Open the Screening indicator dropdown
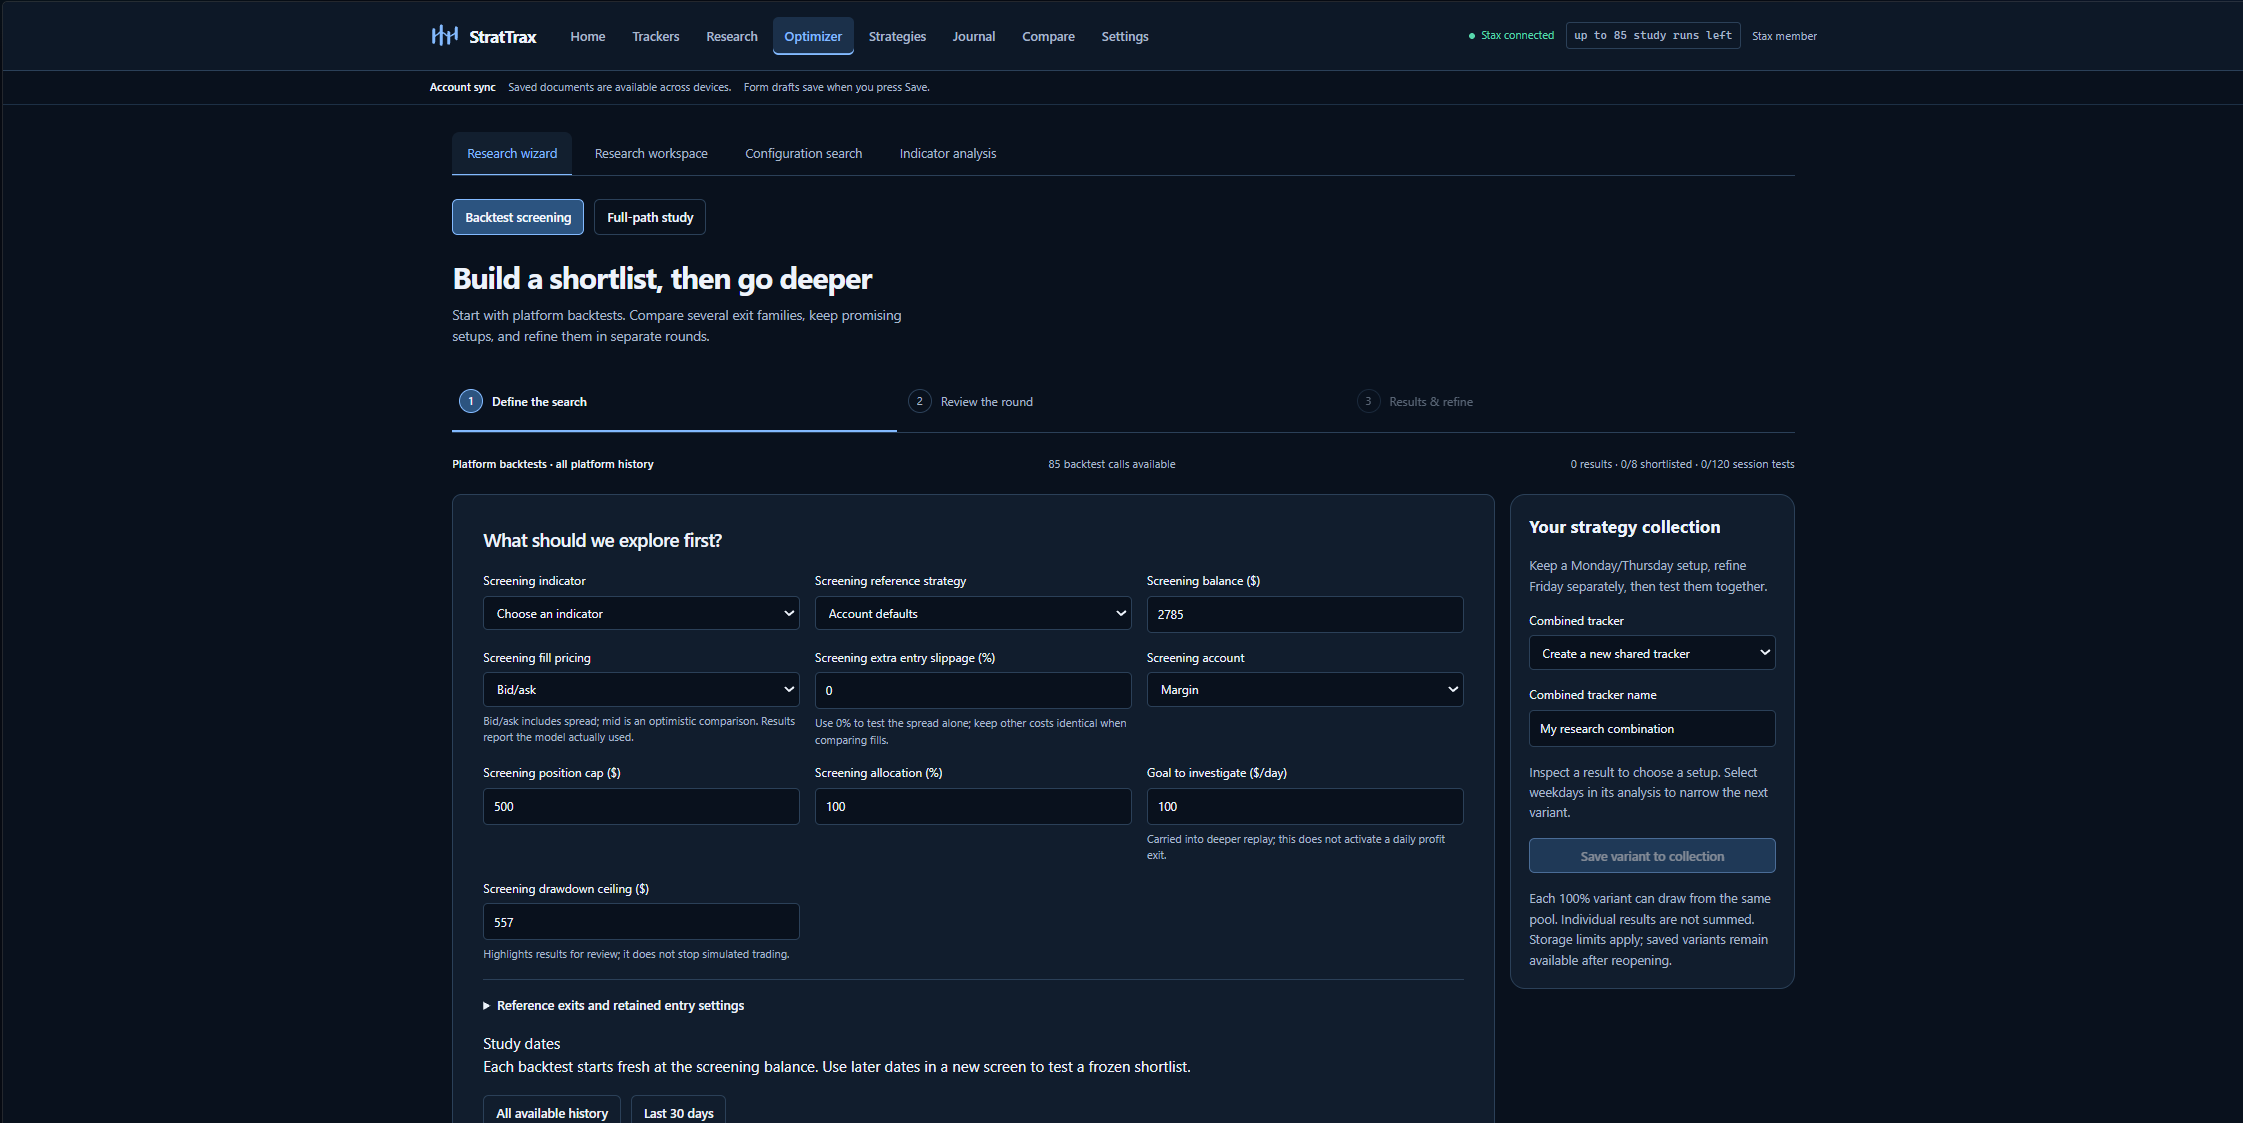2243x1123 pixels. [641, 613]
